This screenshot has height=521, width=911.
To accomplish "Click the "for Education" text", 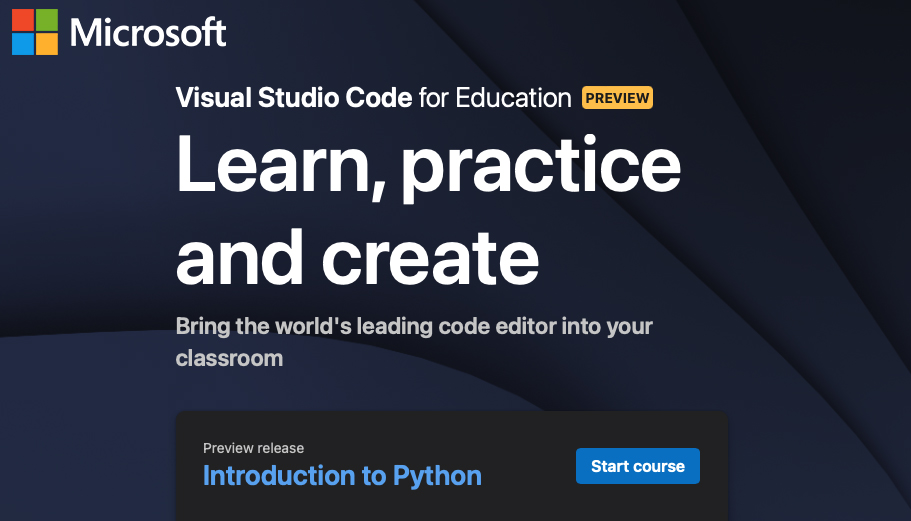I will tap(494, 98).
